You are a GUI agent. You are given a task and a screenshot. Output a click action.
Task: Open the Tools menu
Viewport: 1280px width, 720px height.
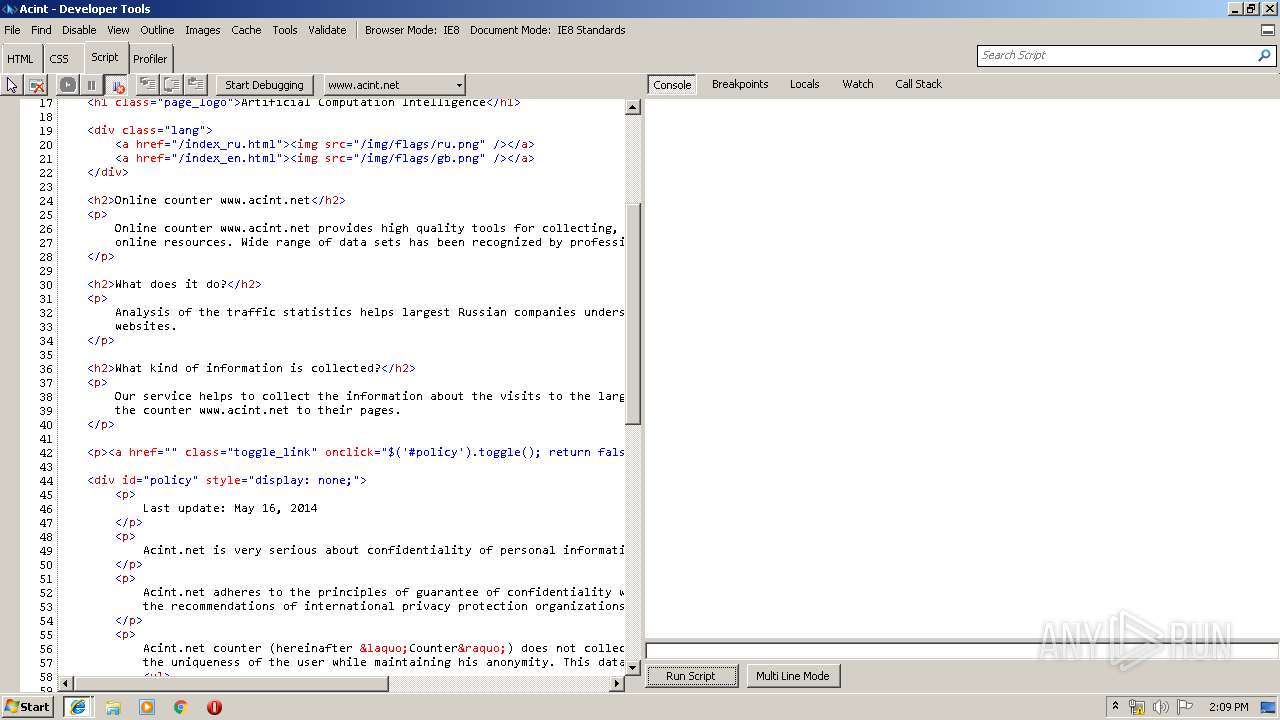(285, 30)
